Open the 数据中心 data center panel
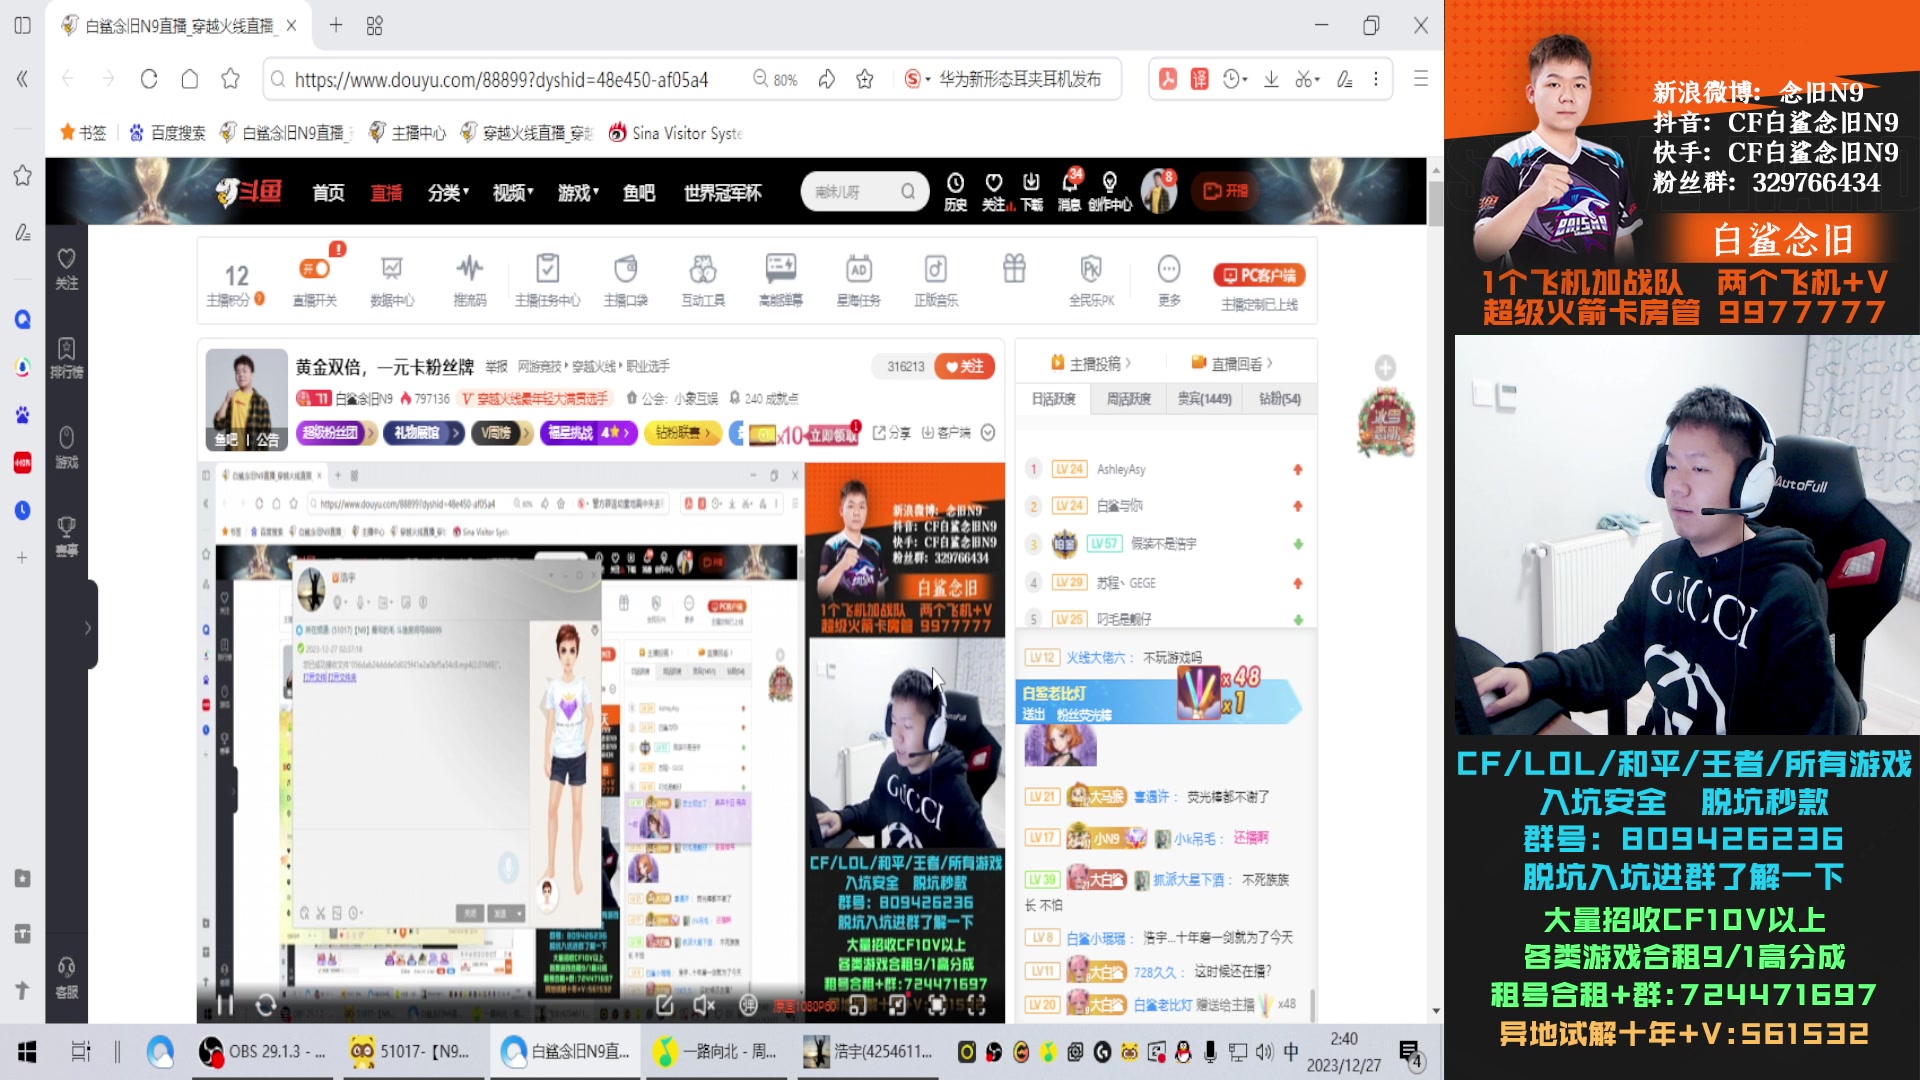This screenshot has height=1080, width=1920. (x=391, y=280)
